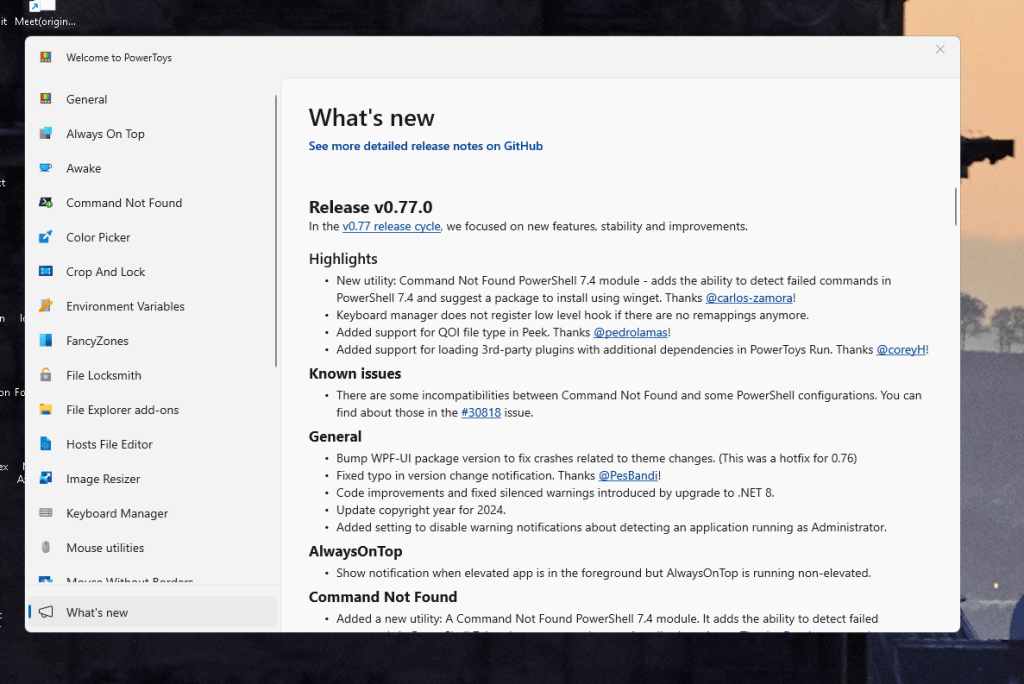Click the release notes vertical scrollbar
This screenshot has height=684, width=1024.
[955, 206]
